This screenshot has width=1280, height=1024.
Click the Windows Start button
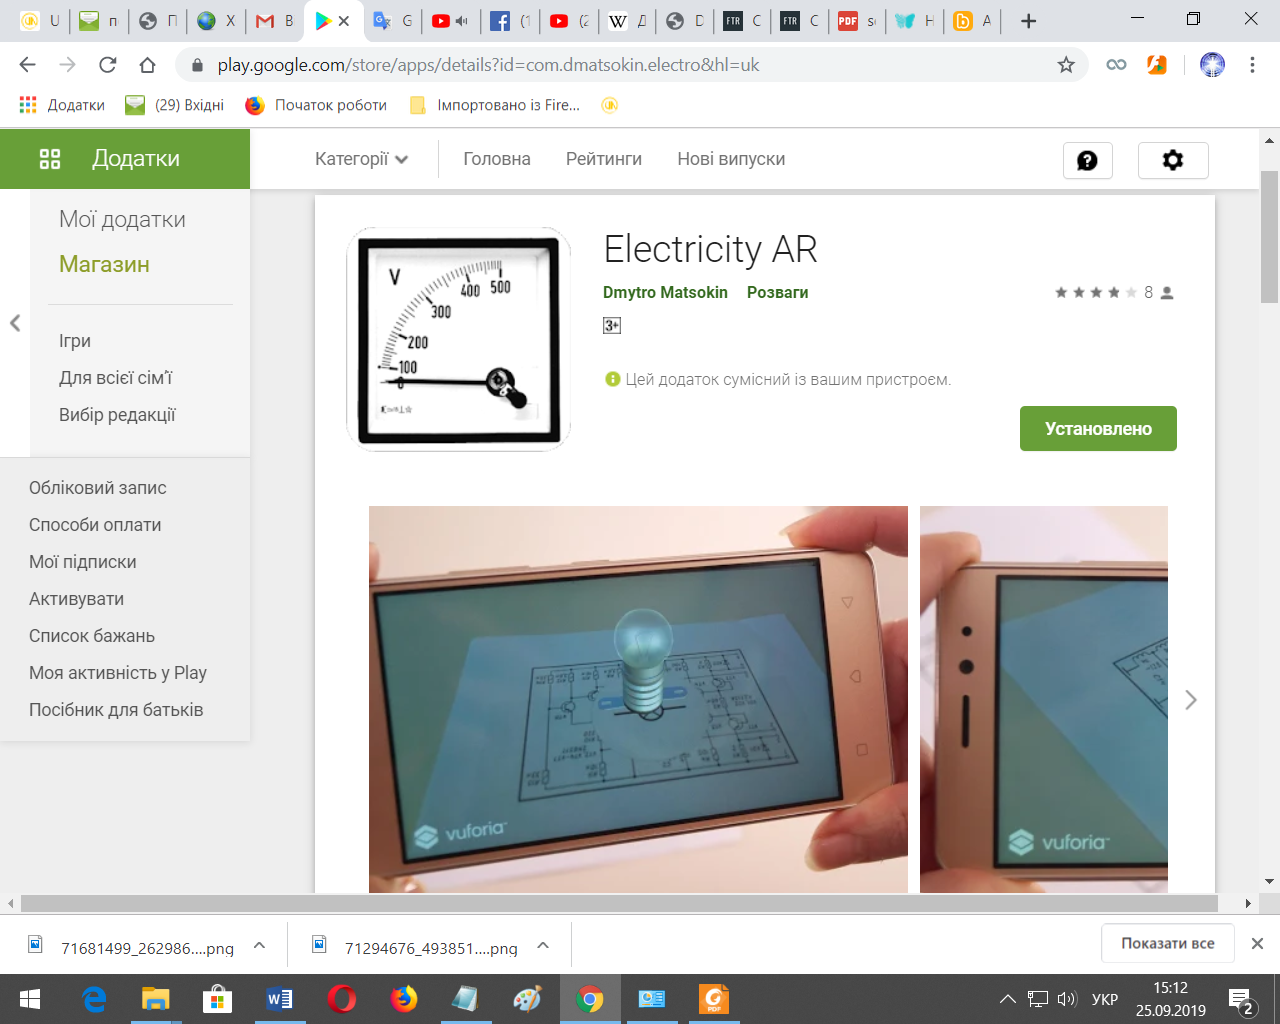click(x=30, y=999)
